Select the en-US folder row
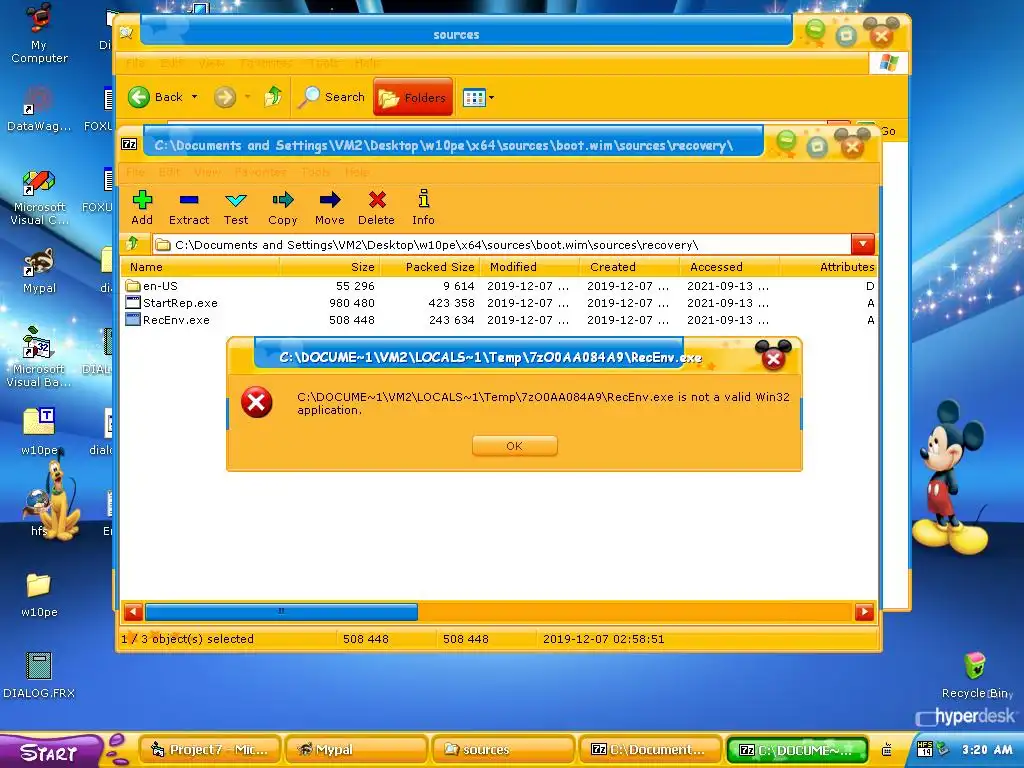Viewport: 1024px width, 768px height. (498, 286)
